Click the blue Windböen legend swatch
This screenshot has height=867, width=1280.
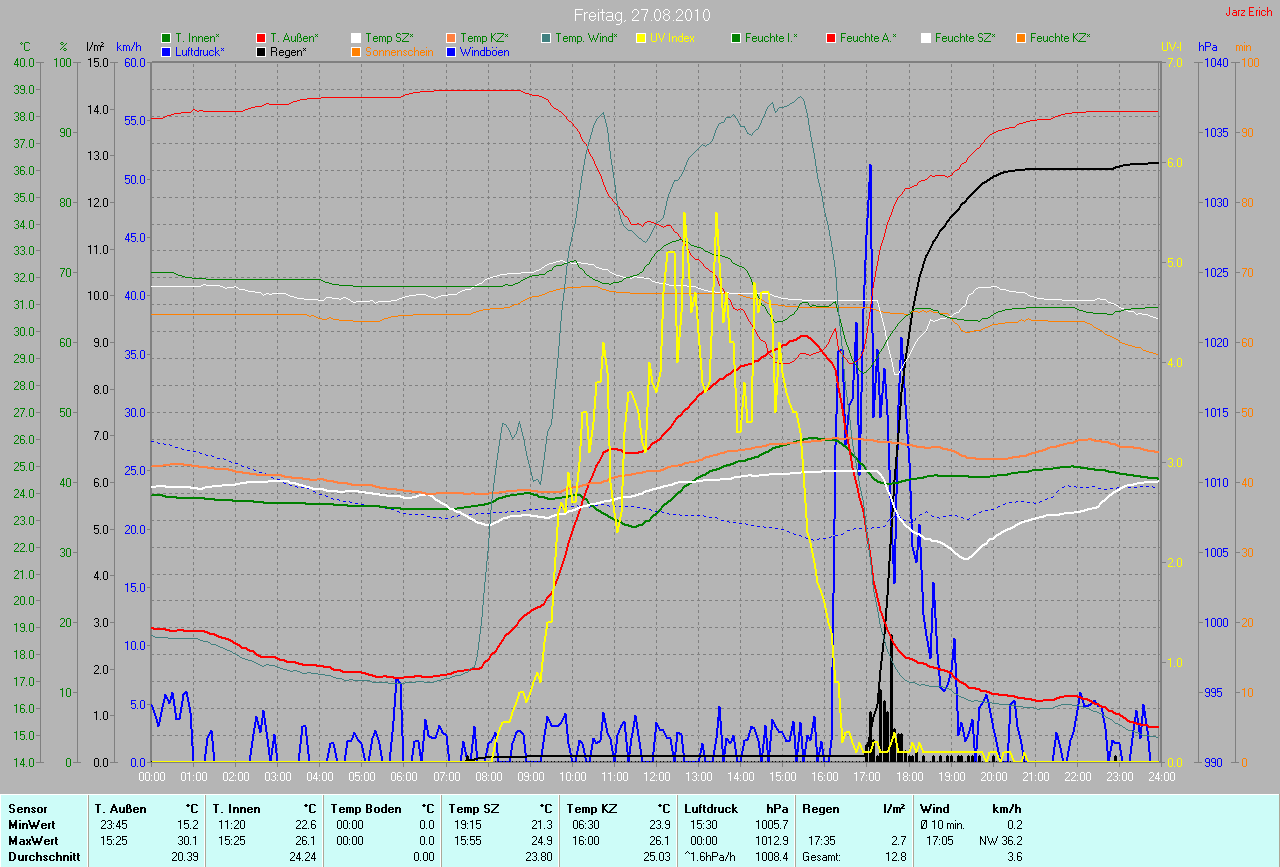tap(452, 51)
